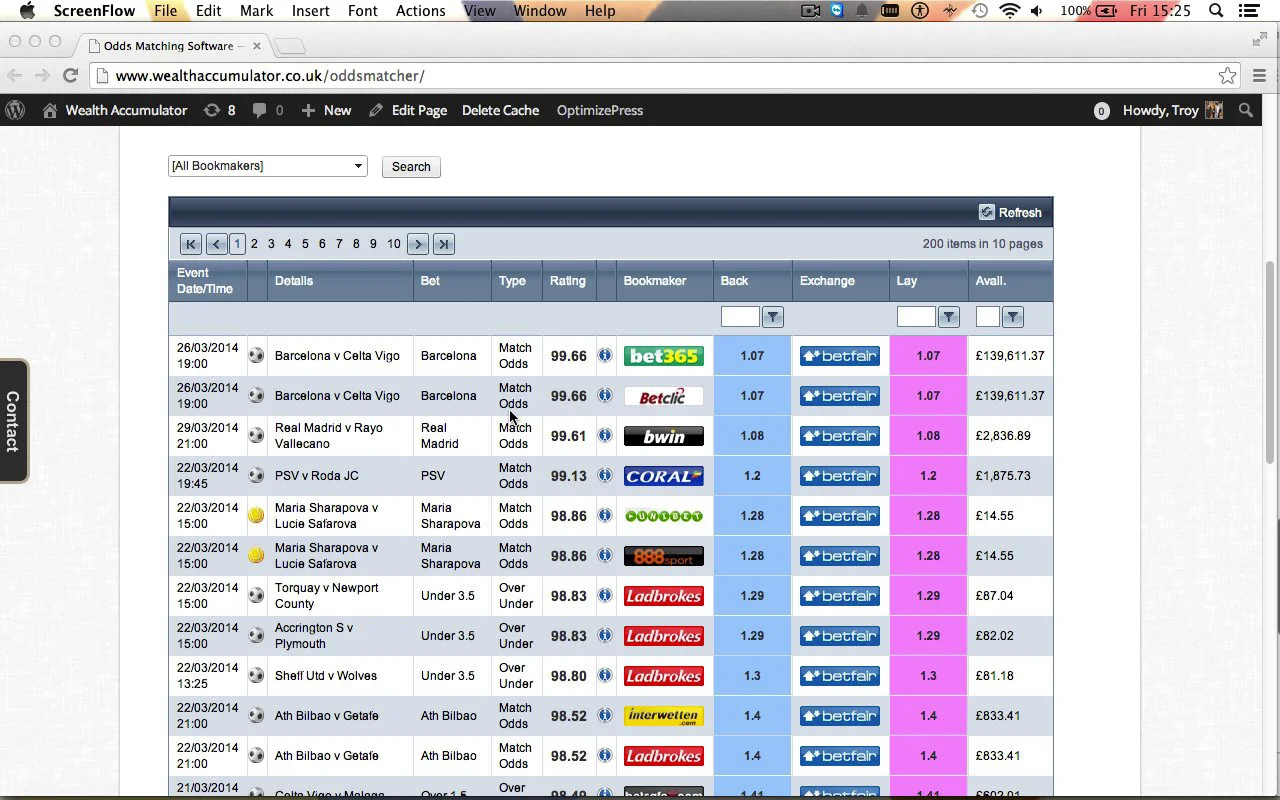This screenshot has height=800, width=1280.
Task: Jump to last page of results
Action: tap(444, 244)
